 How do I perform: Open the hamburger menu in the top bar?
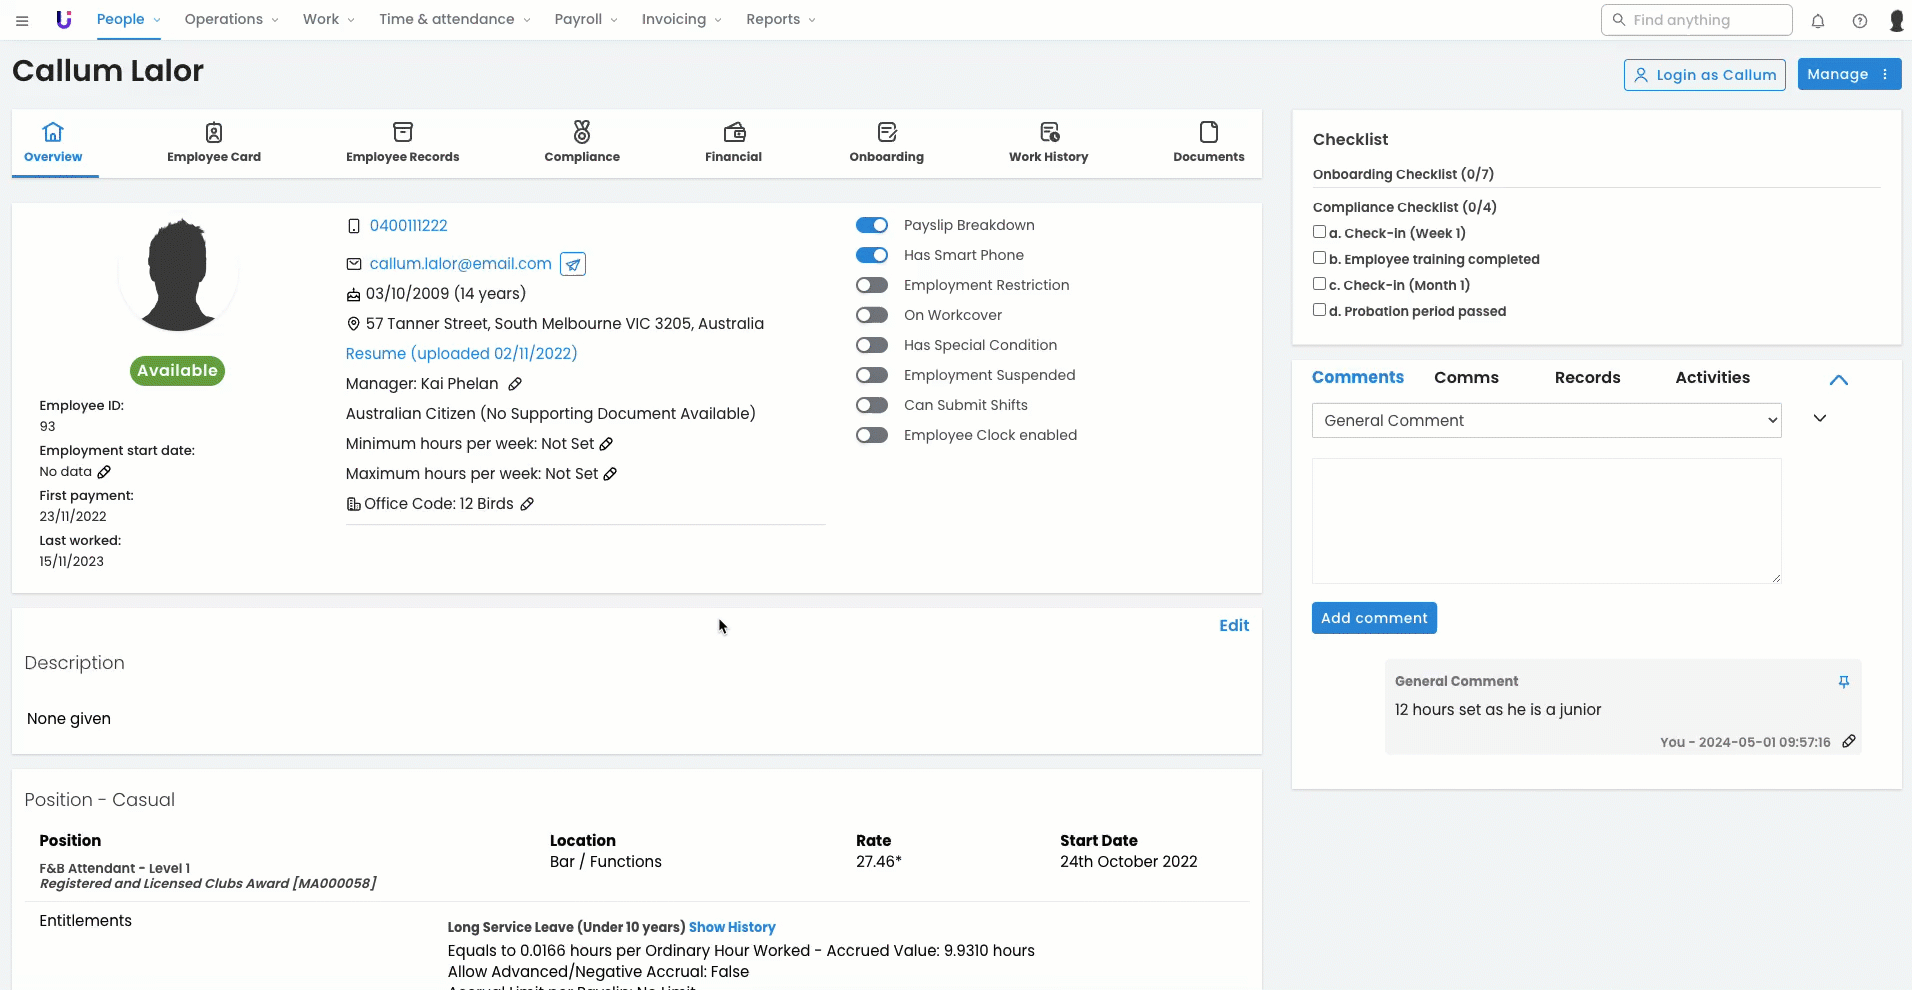pyautogui.click(x=22, y=20)
